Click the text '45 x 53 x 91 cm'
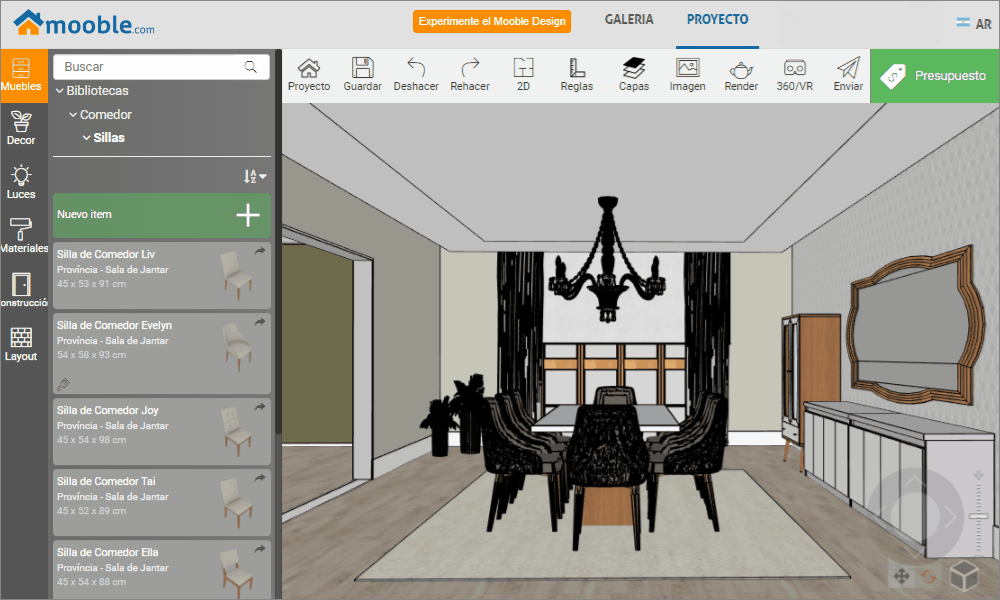Viewport: 1000px width, 600px height. click(91, 284)
